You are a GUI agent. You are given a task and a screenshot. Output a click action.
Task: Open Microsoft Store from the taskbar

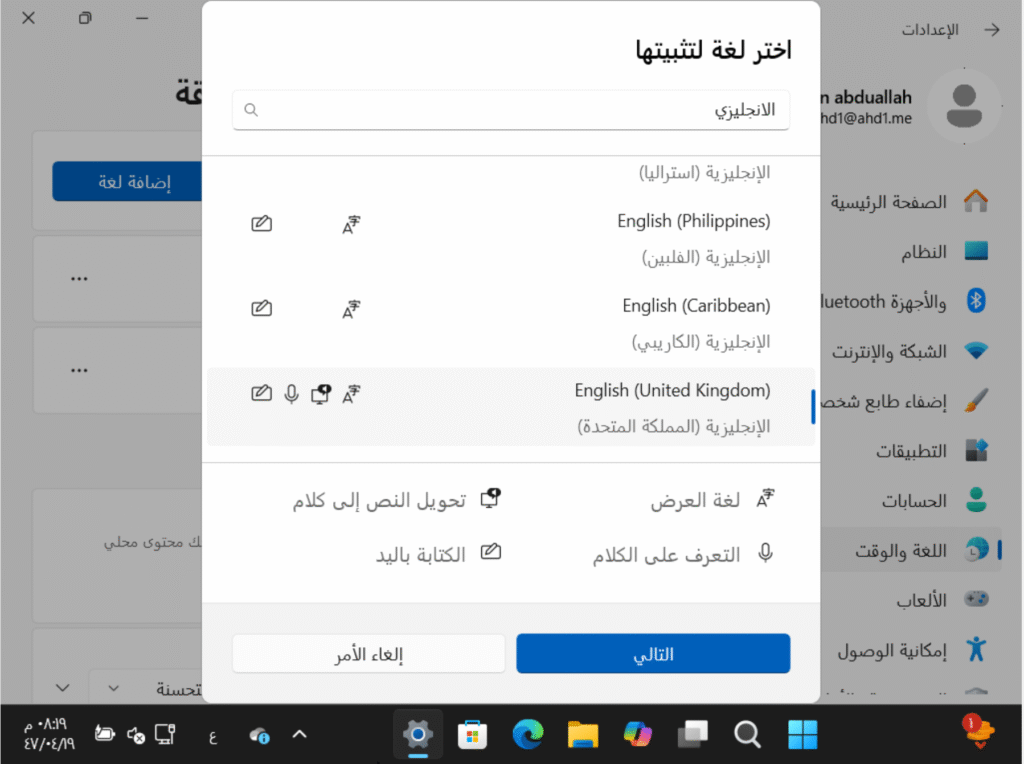(472, 735)
